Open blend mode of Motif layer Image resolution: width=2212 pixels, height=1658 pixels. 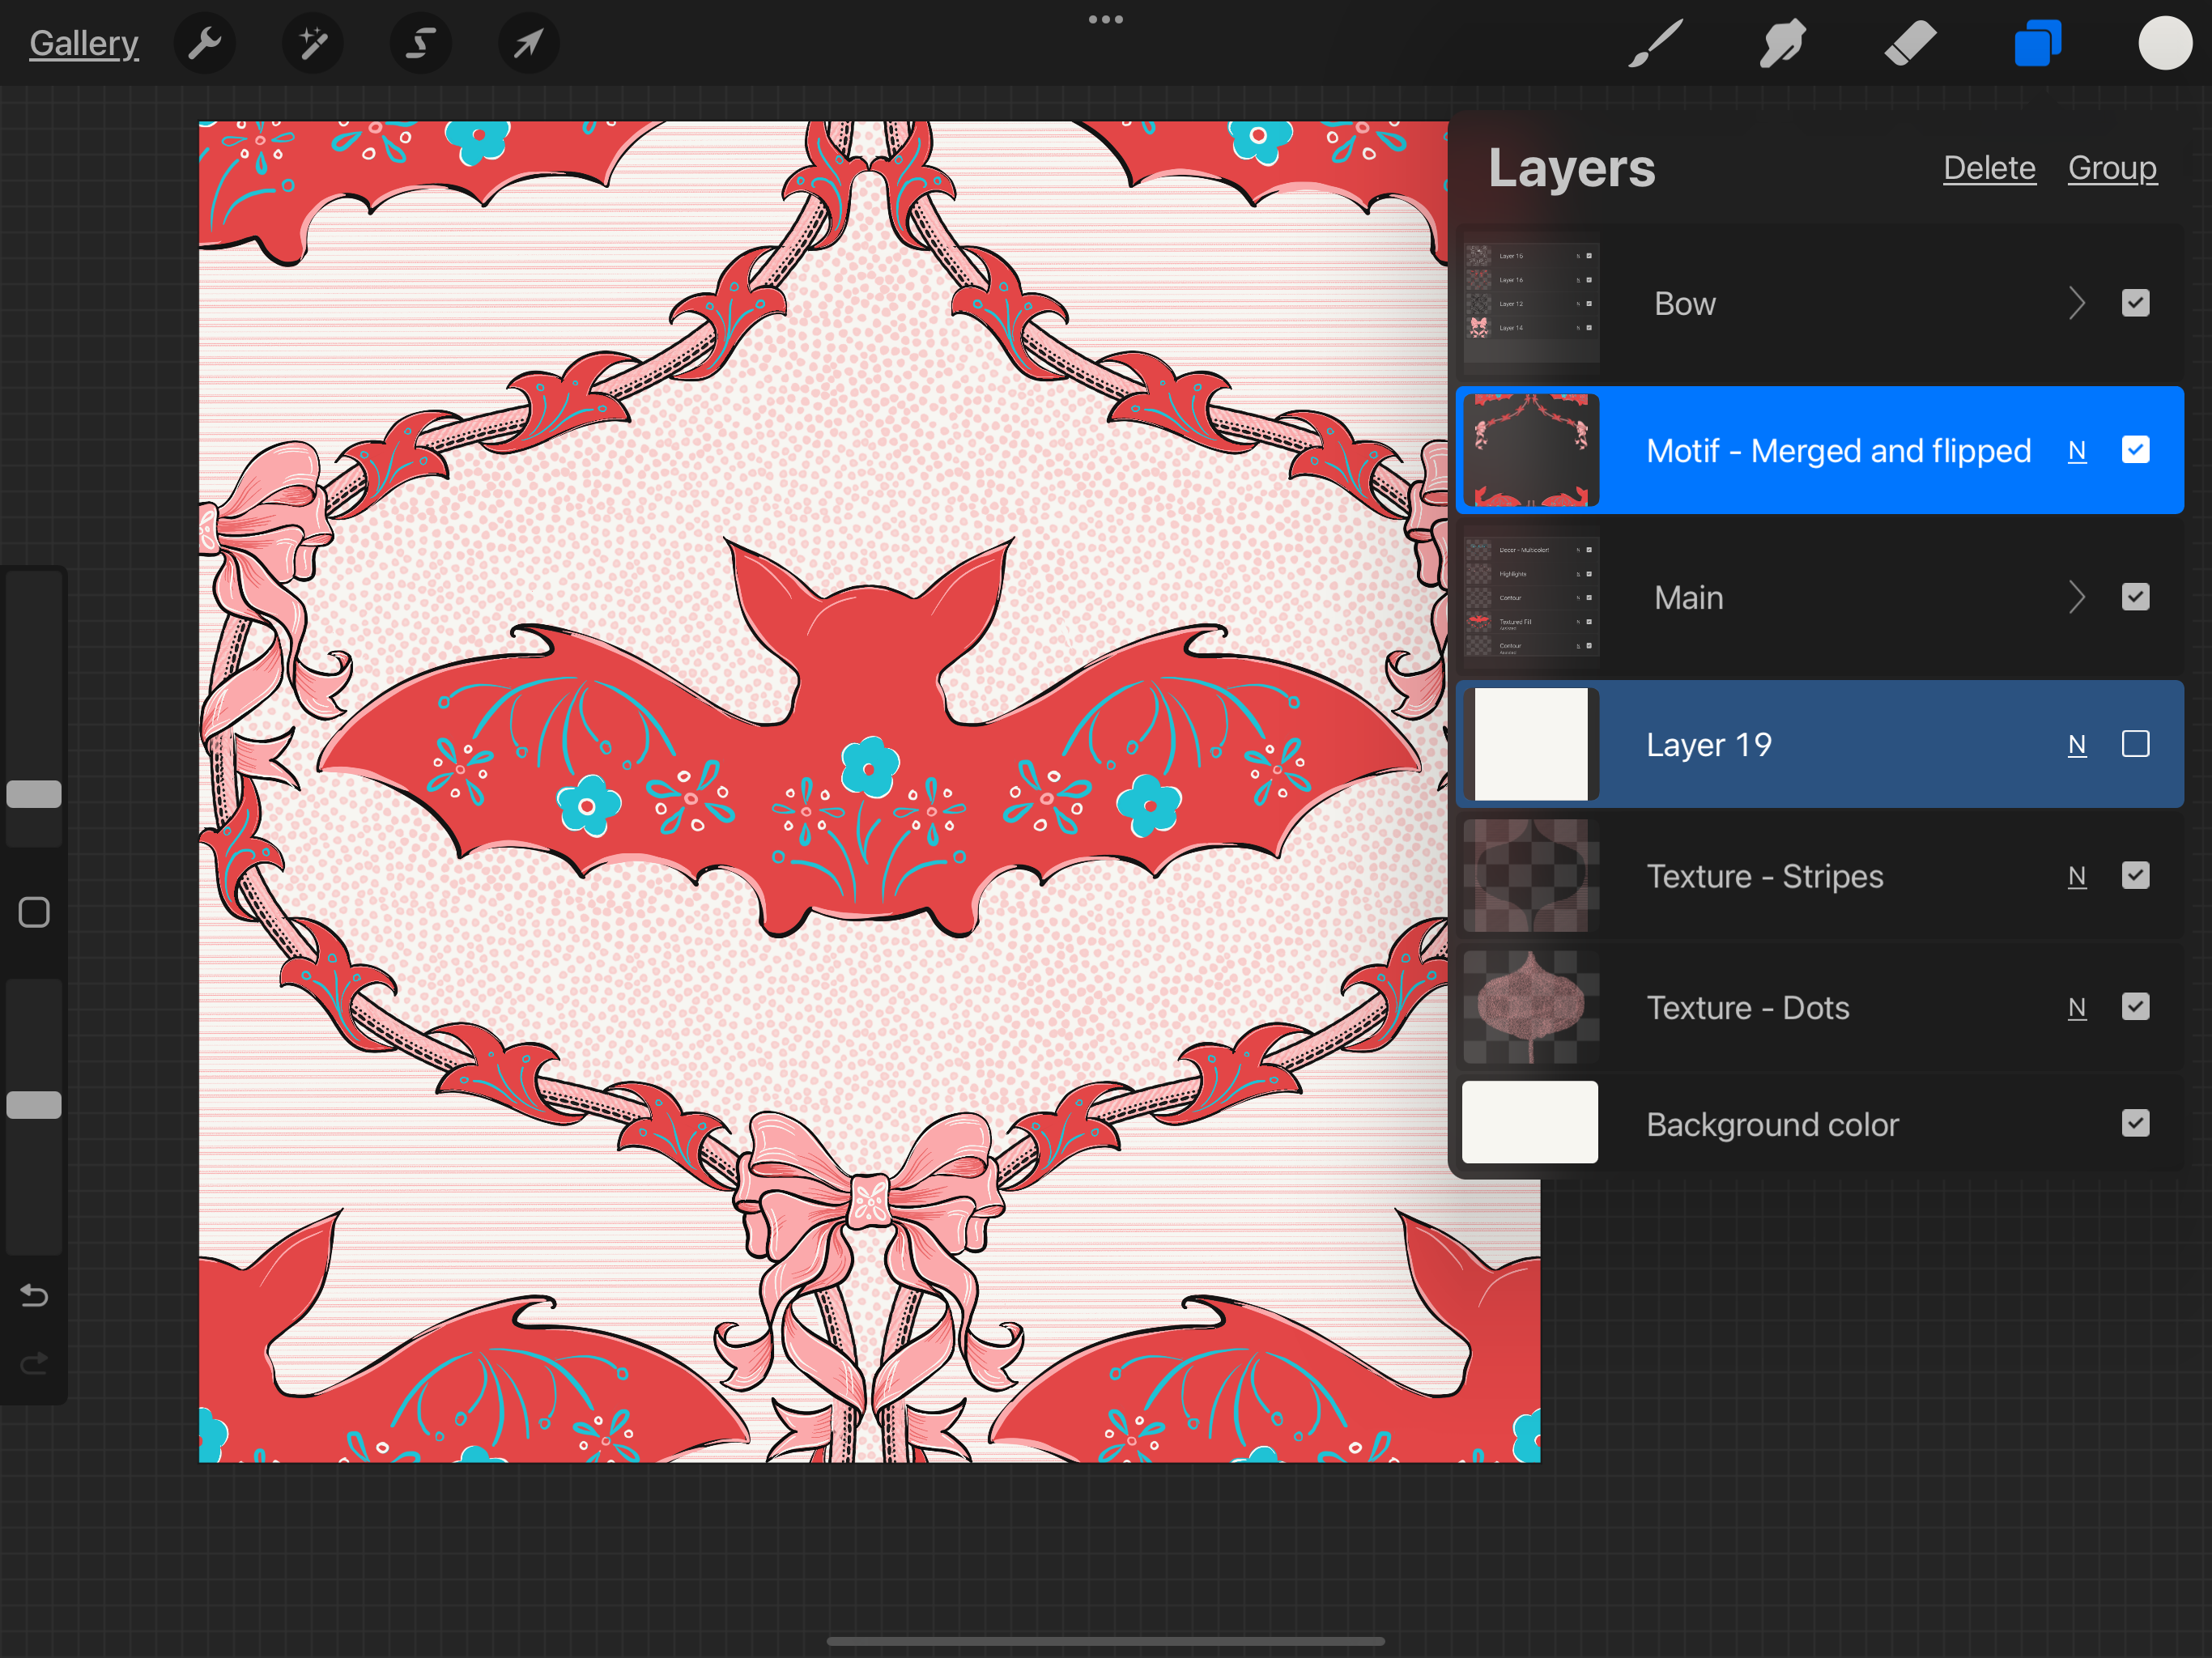[x=2077, y=451]
